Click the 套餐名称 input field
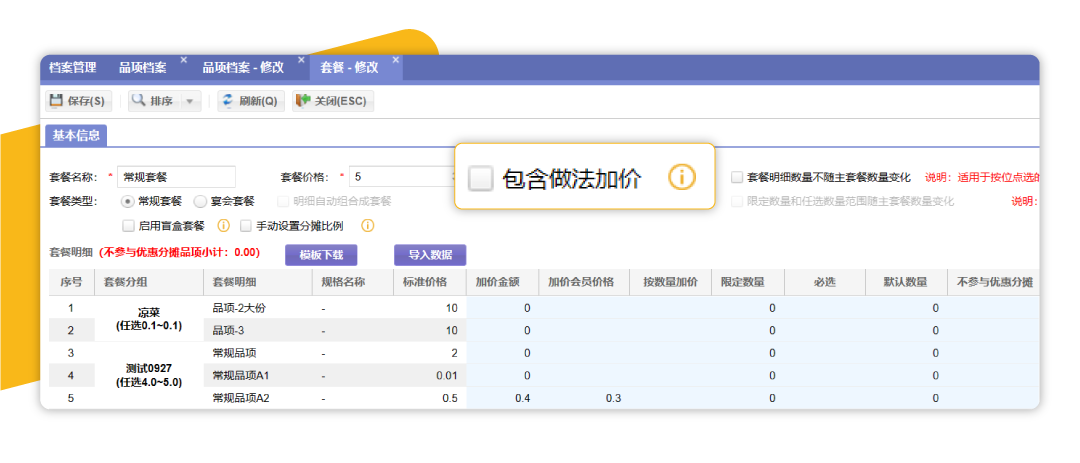The image size is (1080, 463). click(177, 177)
